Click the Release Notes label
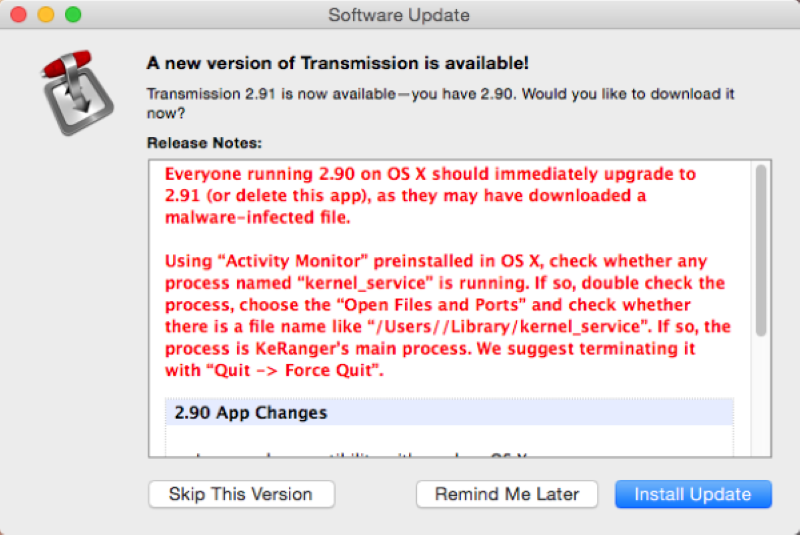Viewport: 800px width, 535px height. pos(204,143)
